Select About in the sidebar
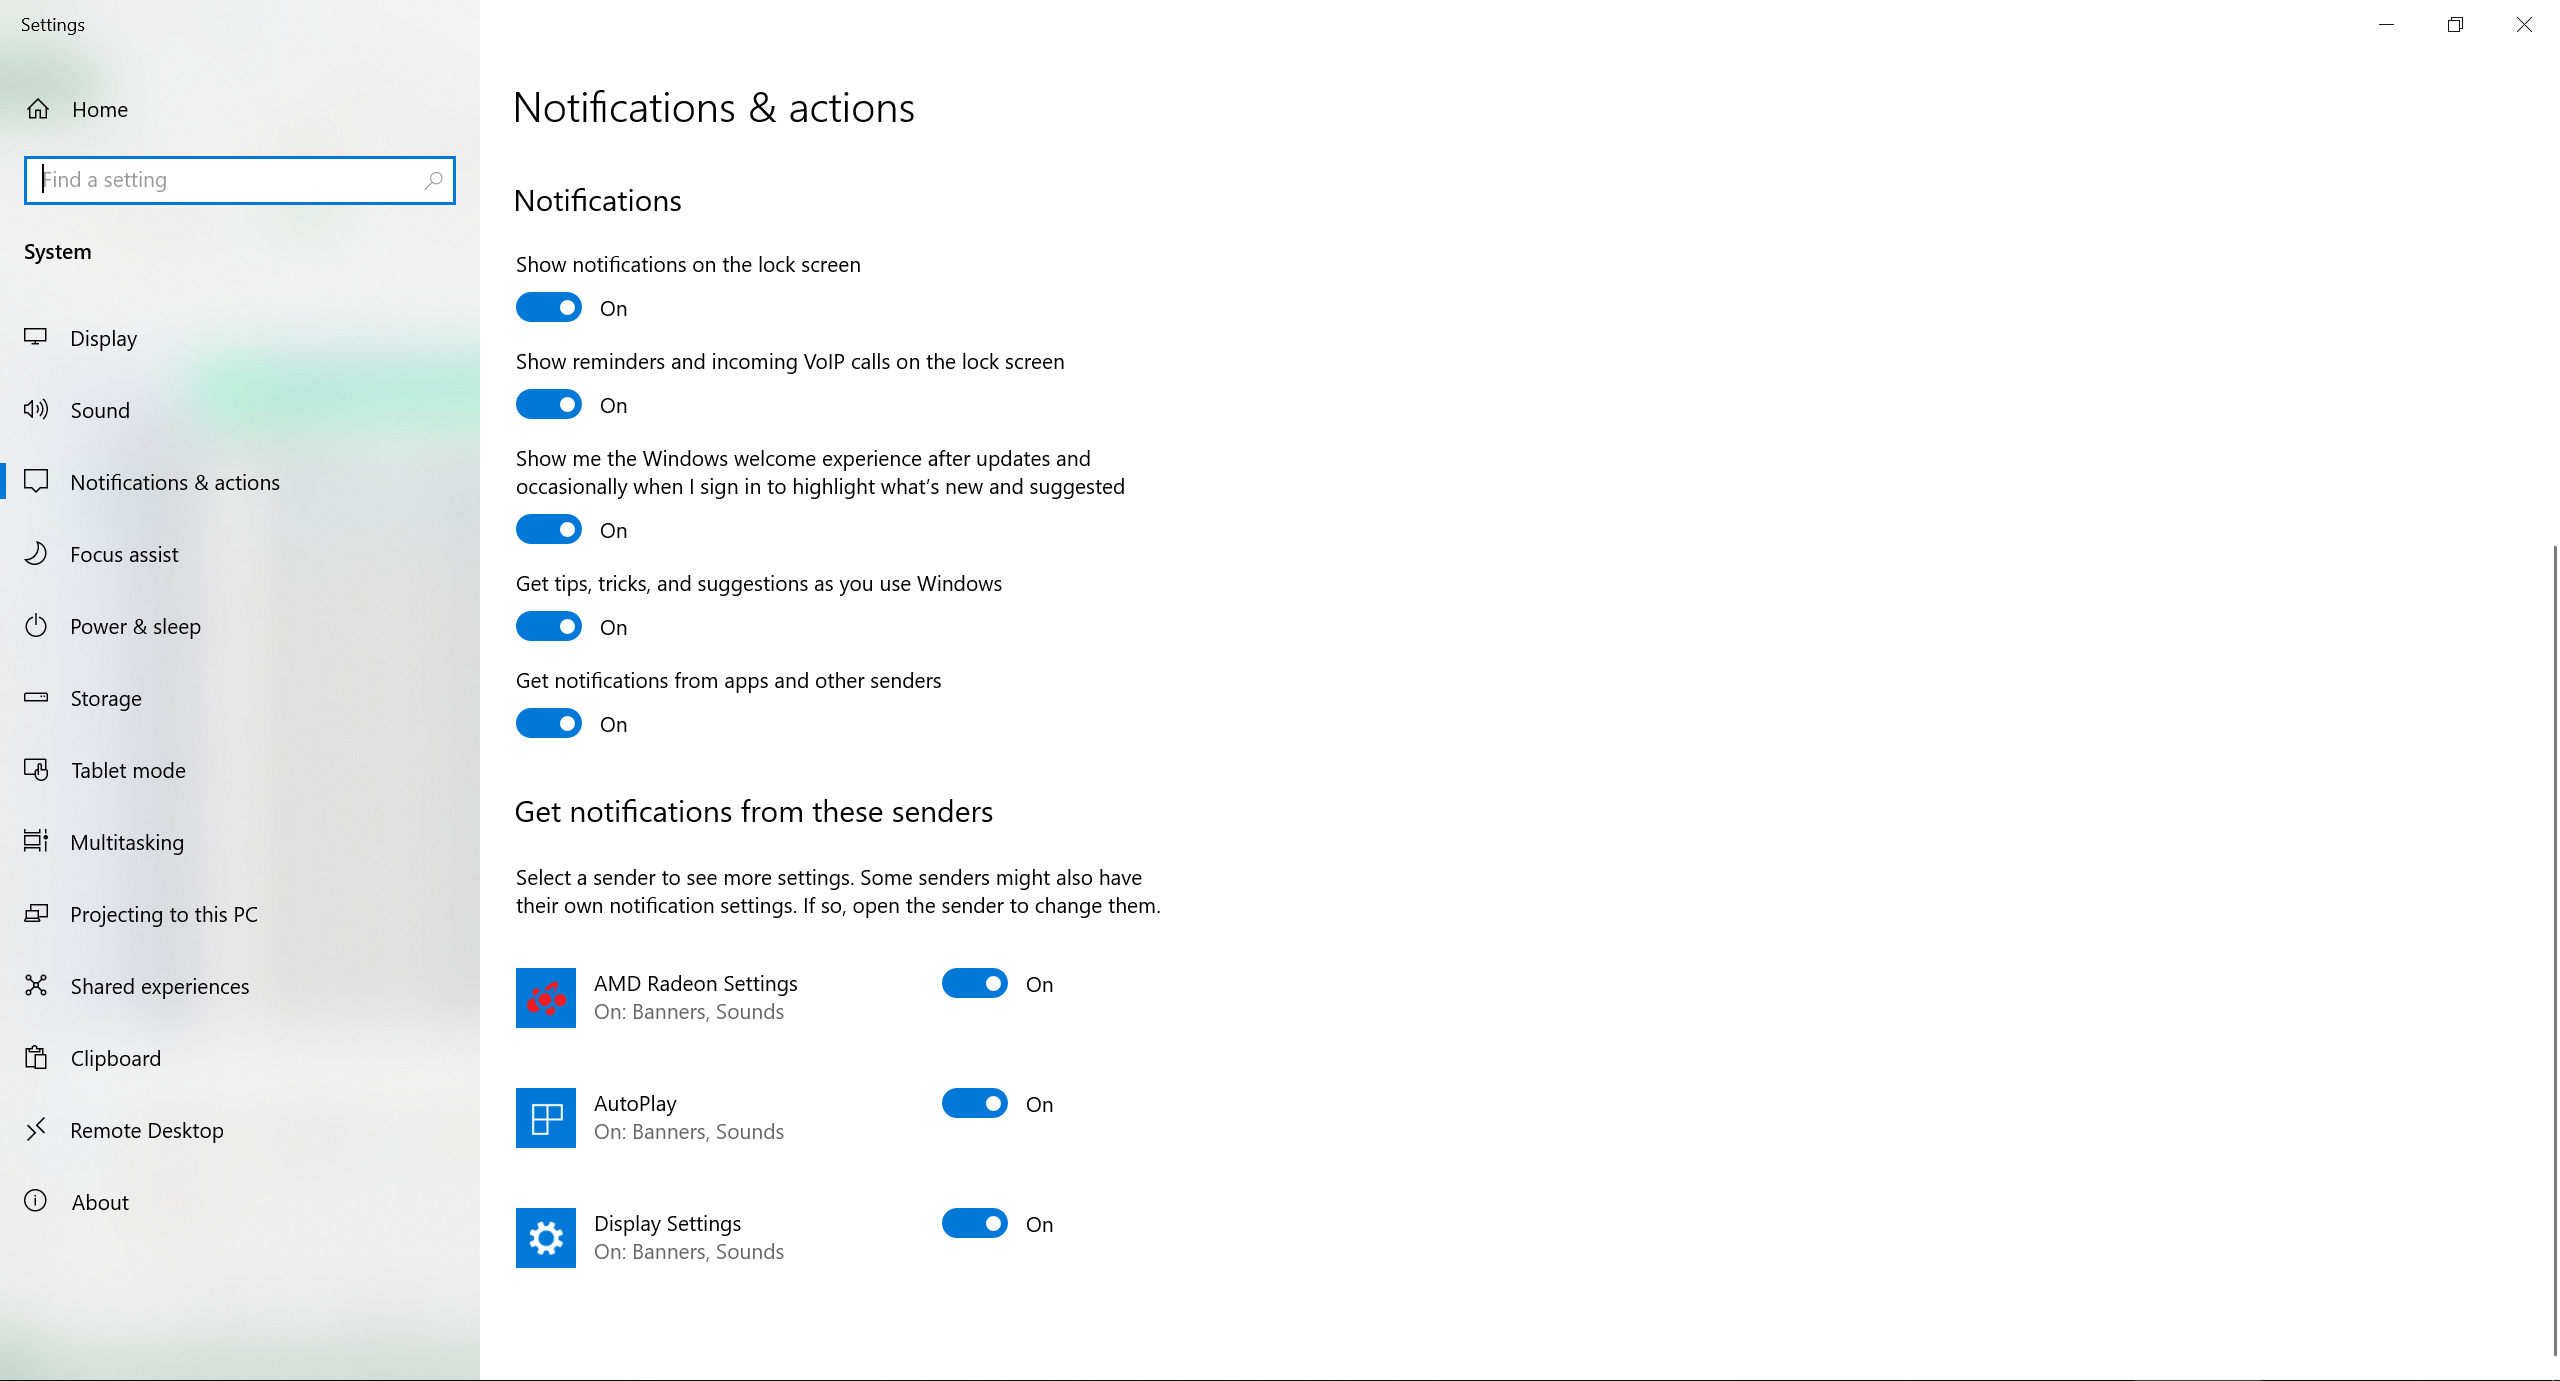2560x1381 pixels. [97, 1201]
